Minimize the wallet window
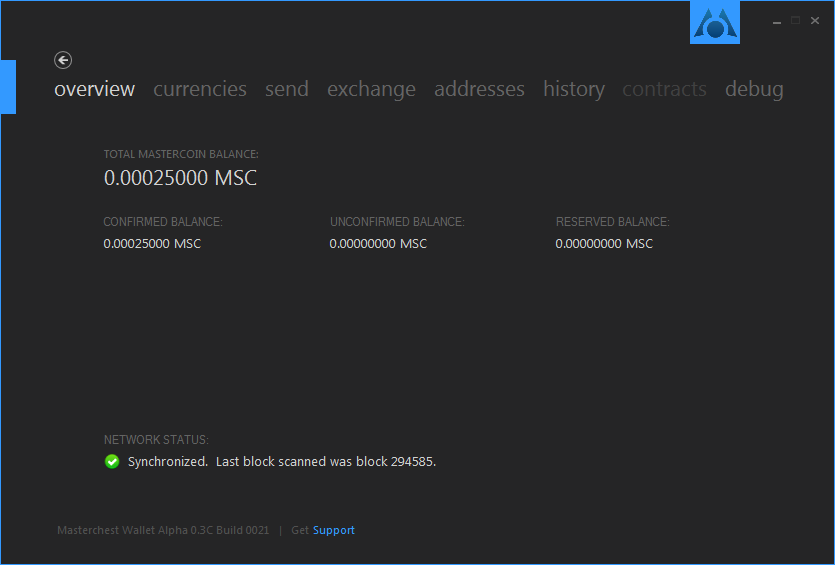The image size is (835, 565). (777, 21)
